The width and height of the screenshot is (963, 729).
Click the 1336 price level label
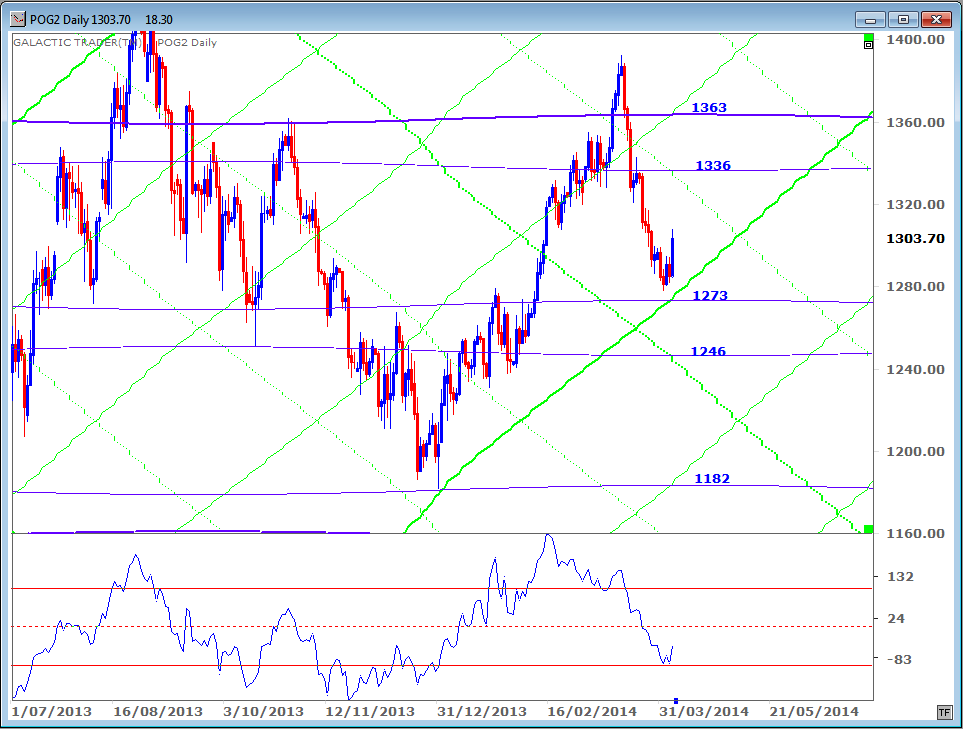click(x=713, y=165)
